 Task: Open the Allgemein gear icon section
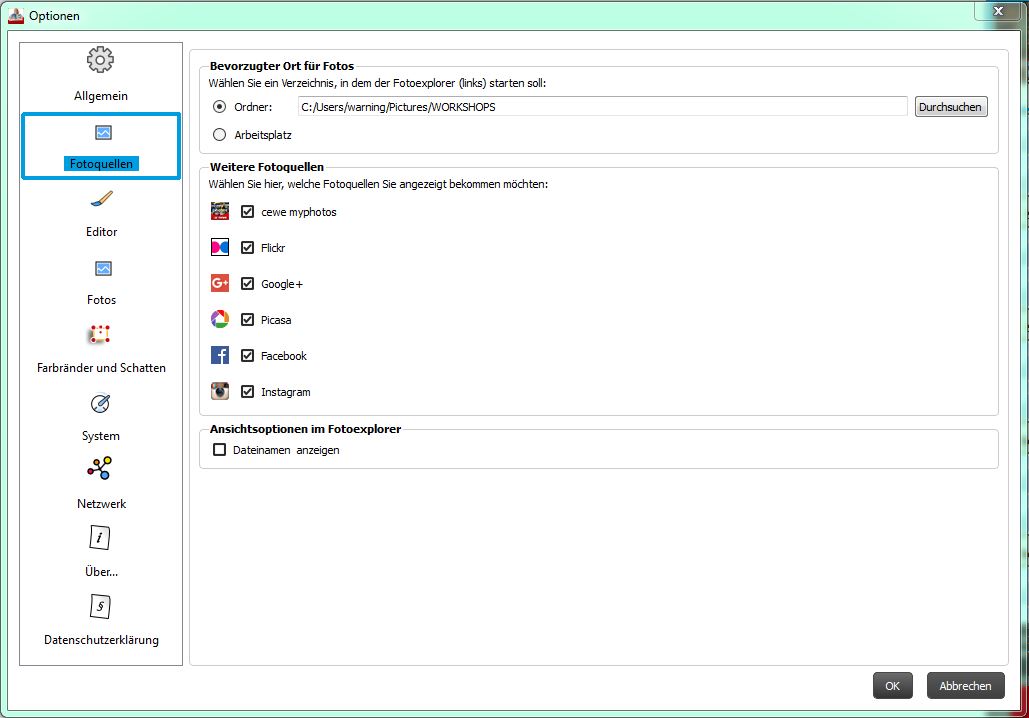click(x=101, y=61)
